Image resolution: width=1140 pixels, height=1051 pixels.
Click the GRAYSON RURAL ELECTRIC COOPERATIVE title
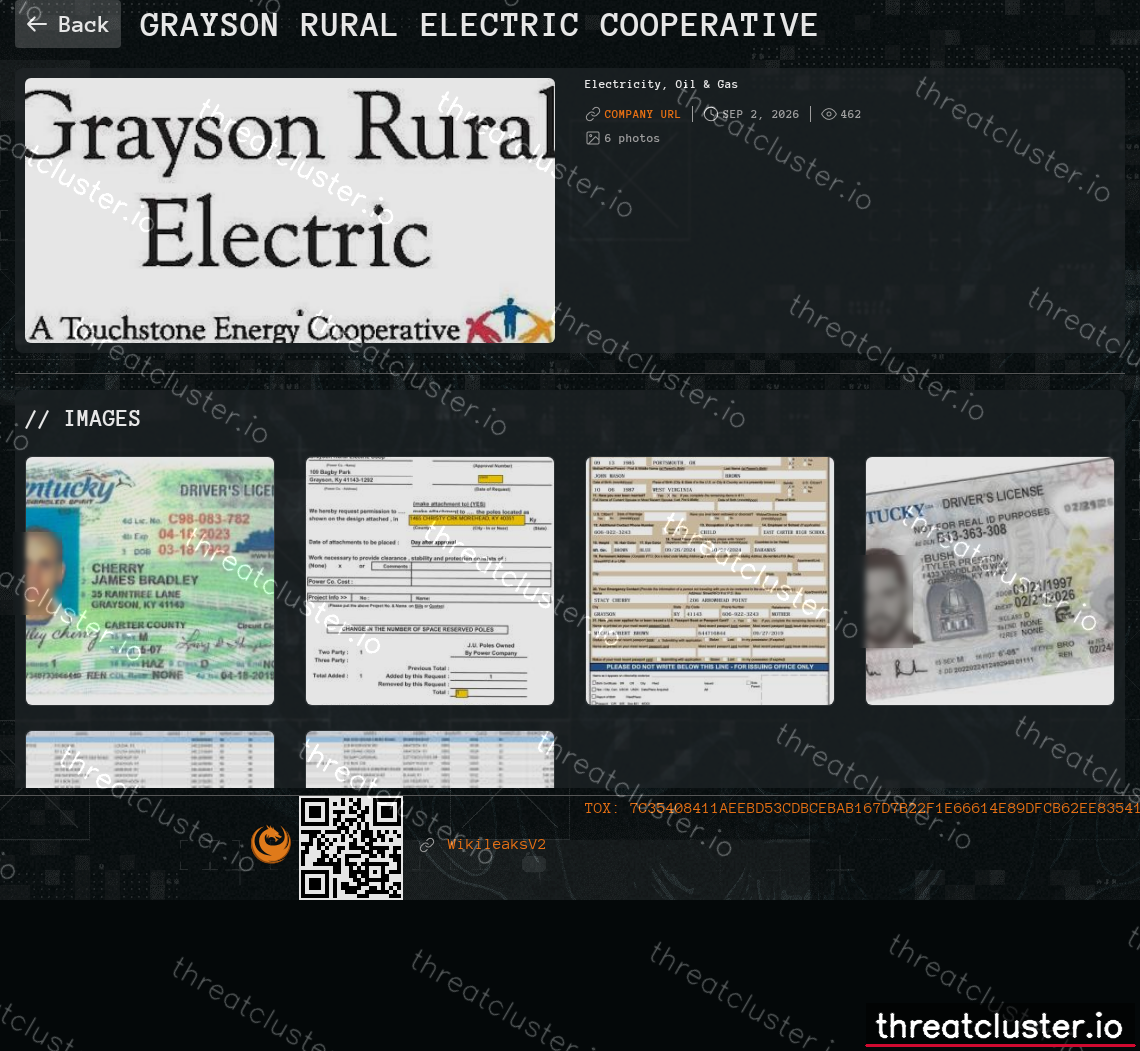(478, 25)
